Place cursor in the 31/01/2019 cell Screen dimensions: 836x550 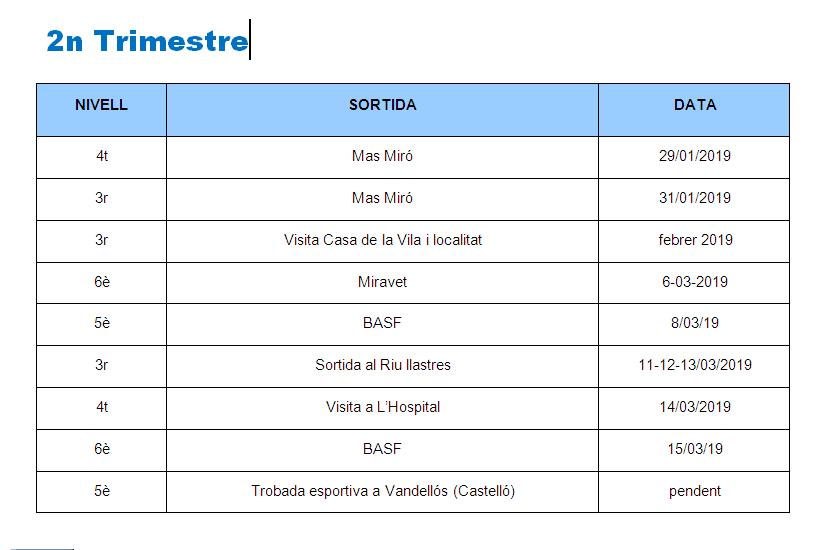tap(694, 198)
